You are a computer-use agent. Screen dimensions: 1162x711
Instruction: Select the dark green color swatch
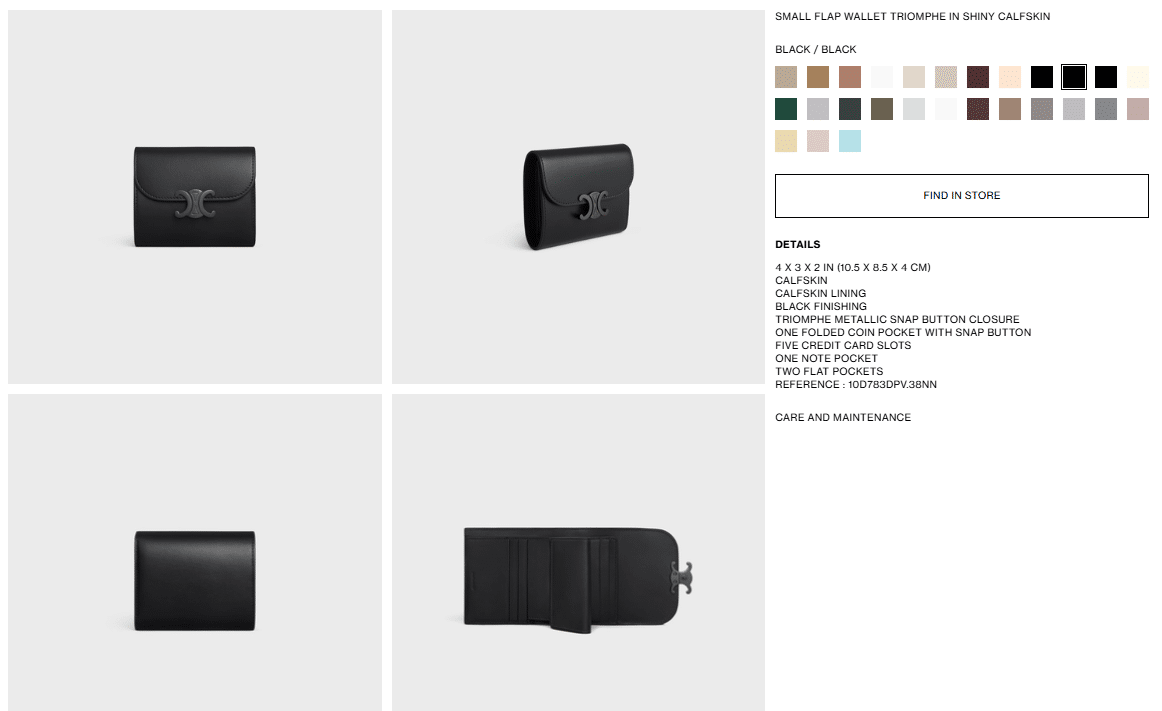point(786,109)
